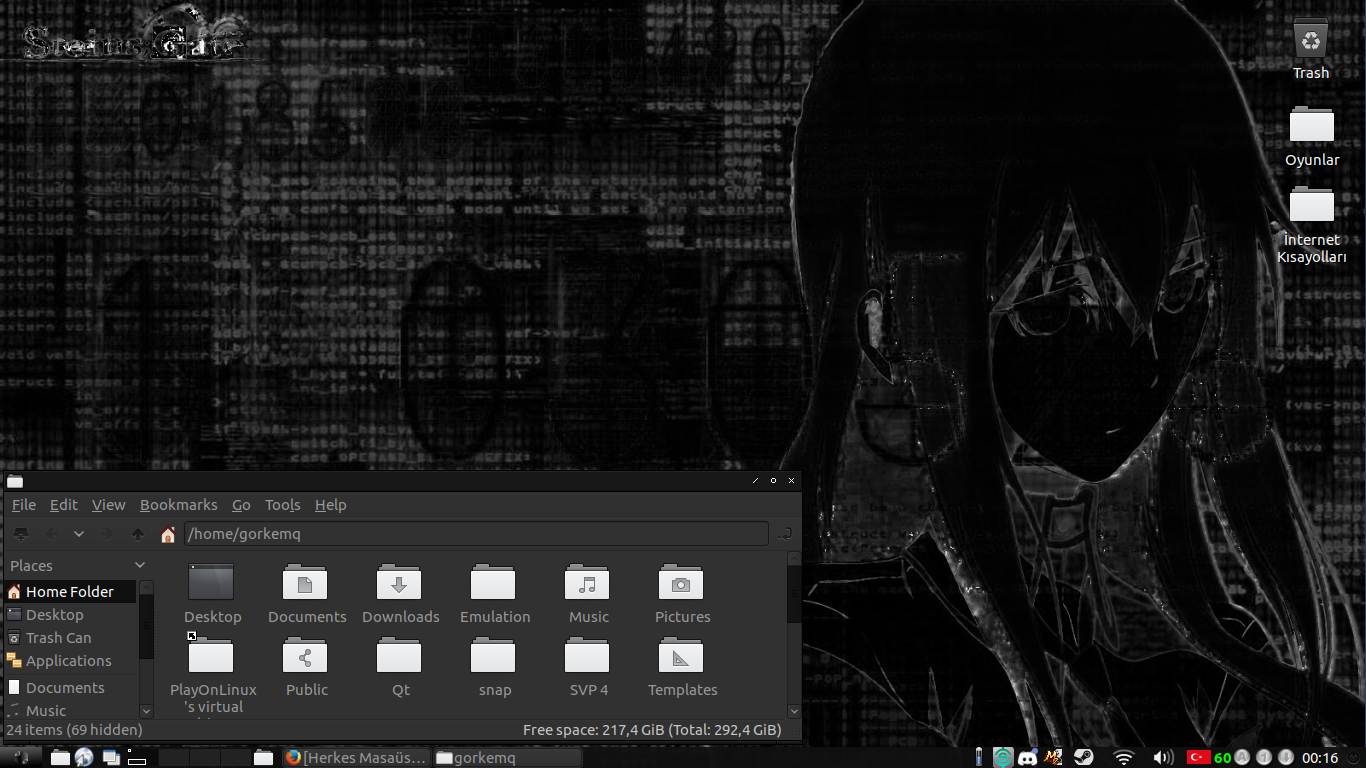Image resolution: width=1366 pixels, height=768 pixels.
Task: Click the free space status text
Action: (x=652, y=730)
